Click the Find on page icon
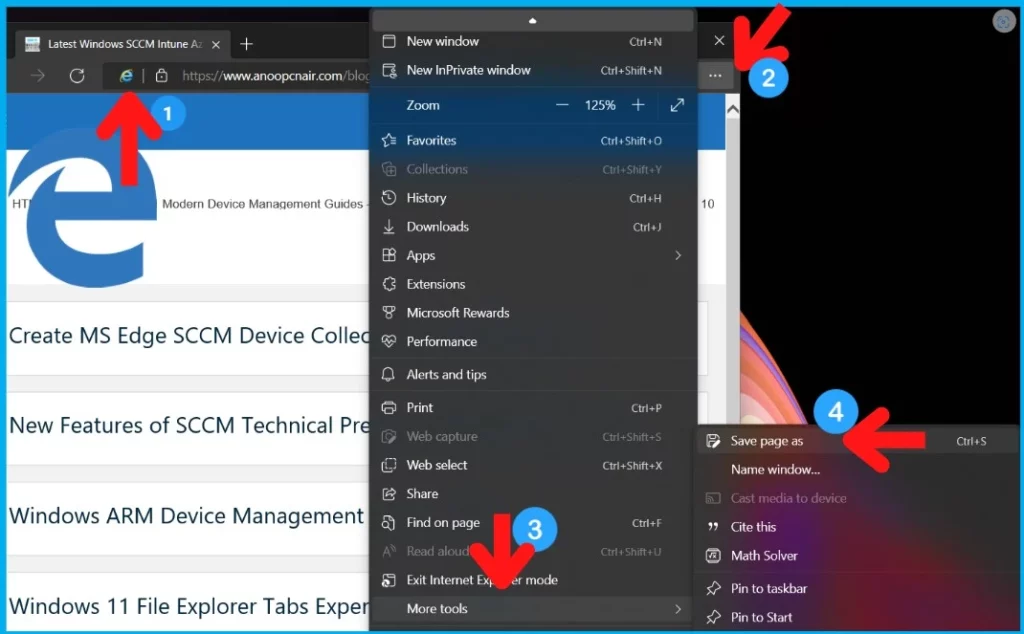 click(389, 522)
